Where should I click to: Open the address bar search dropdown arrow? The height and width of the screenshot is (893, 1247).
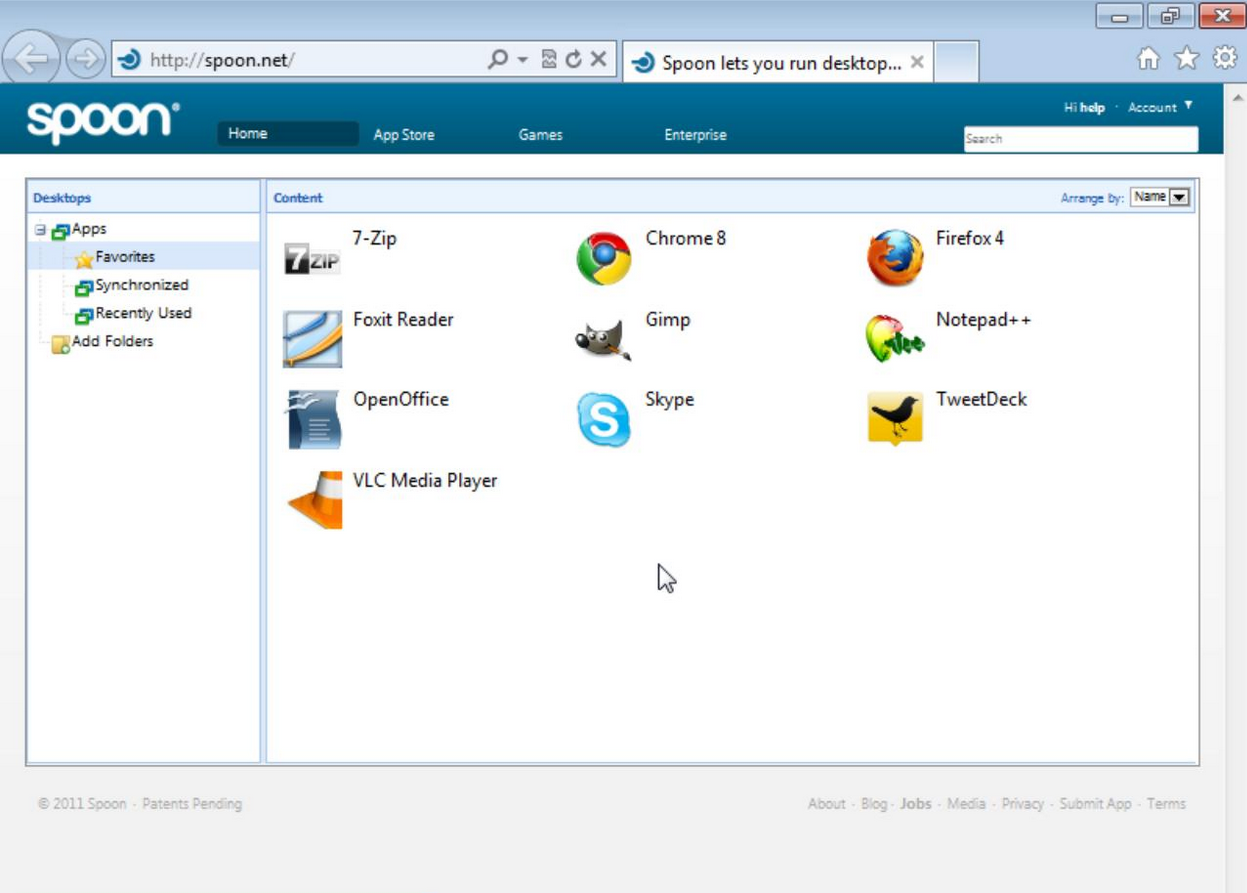(x=523, y=60)
